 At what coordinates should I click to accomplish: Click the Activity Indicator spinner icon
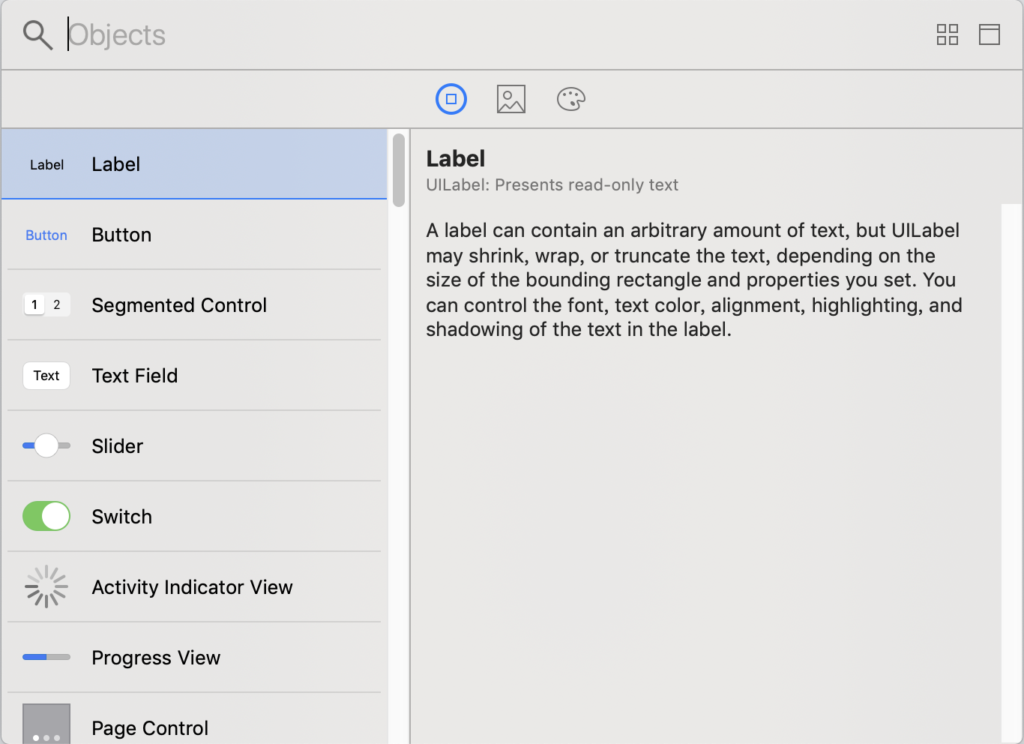click(46, 587)
